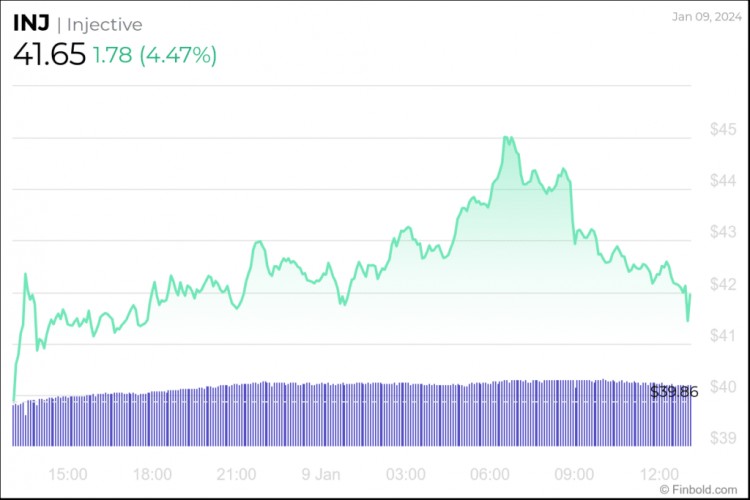
Task: Select the Injective coin name
Action: [105, 25]
